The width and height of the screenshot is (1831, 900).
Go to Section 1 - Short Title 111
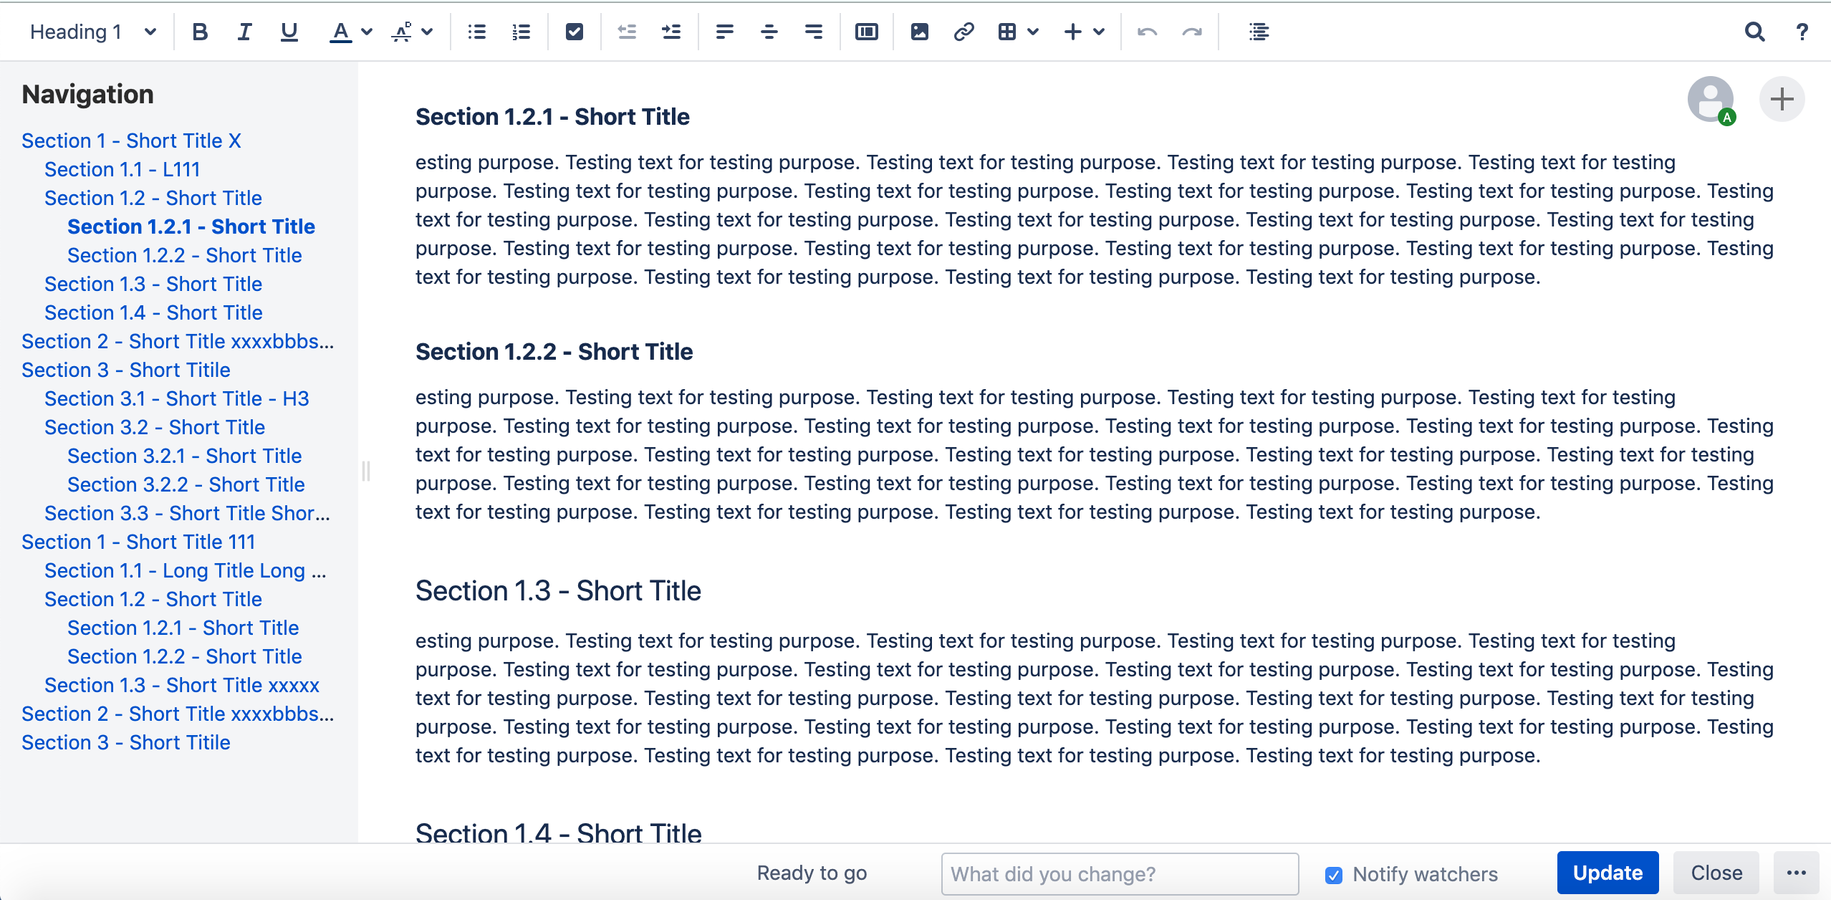[138, 542]
